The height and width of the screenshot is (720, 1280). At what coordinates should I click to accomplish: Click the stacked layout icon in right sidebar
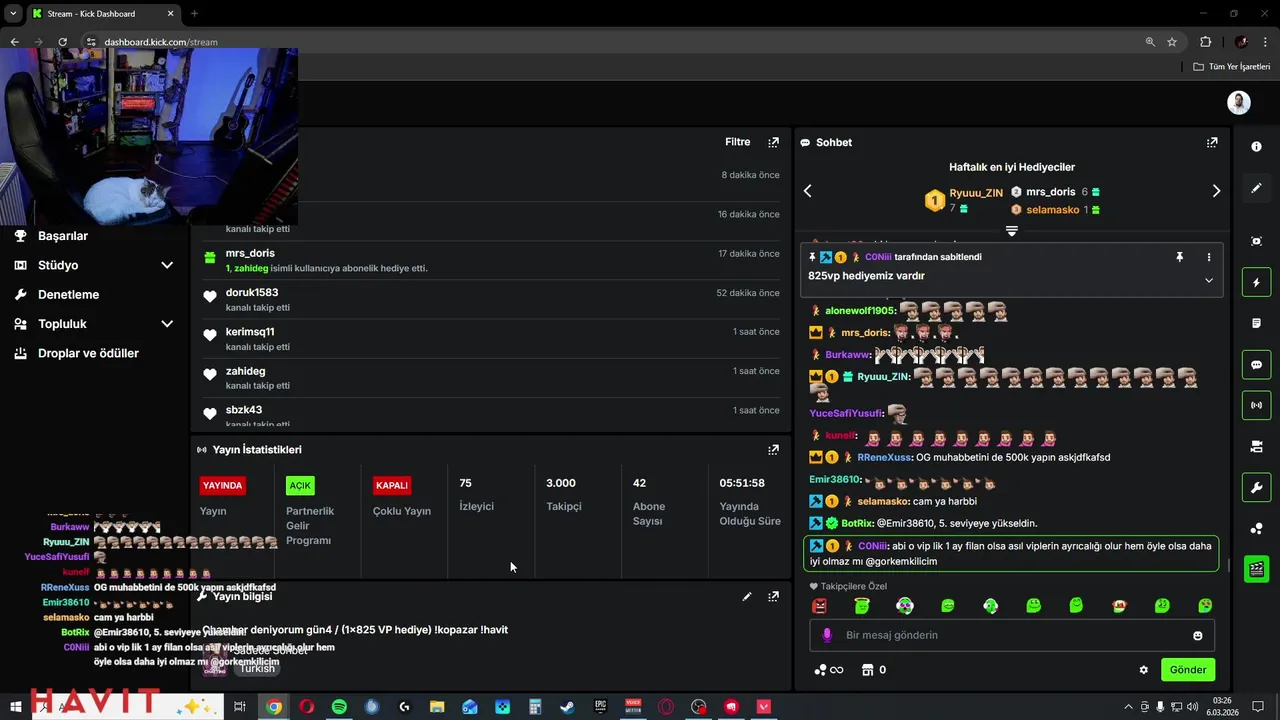tap(1256, 446)
